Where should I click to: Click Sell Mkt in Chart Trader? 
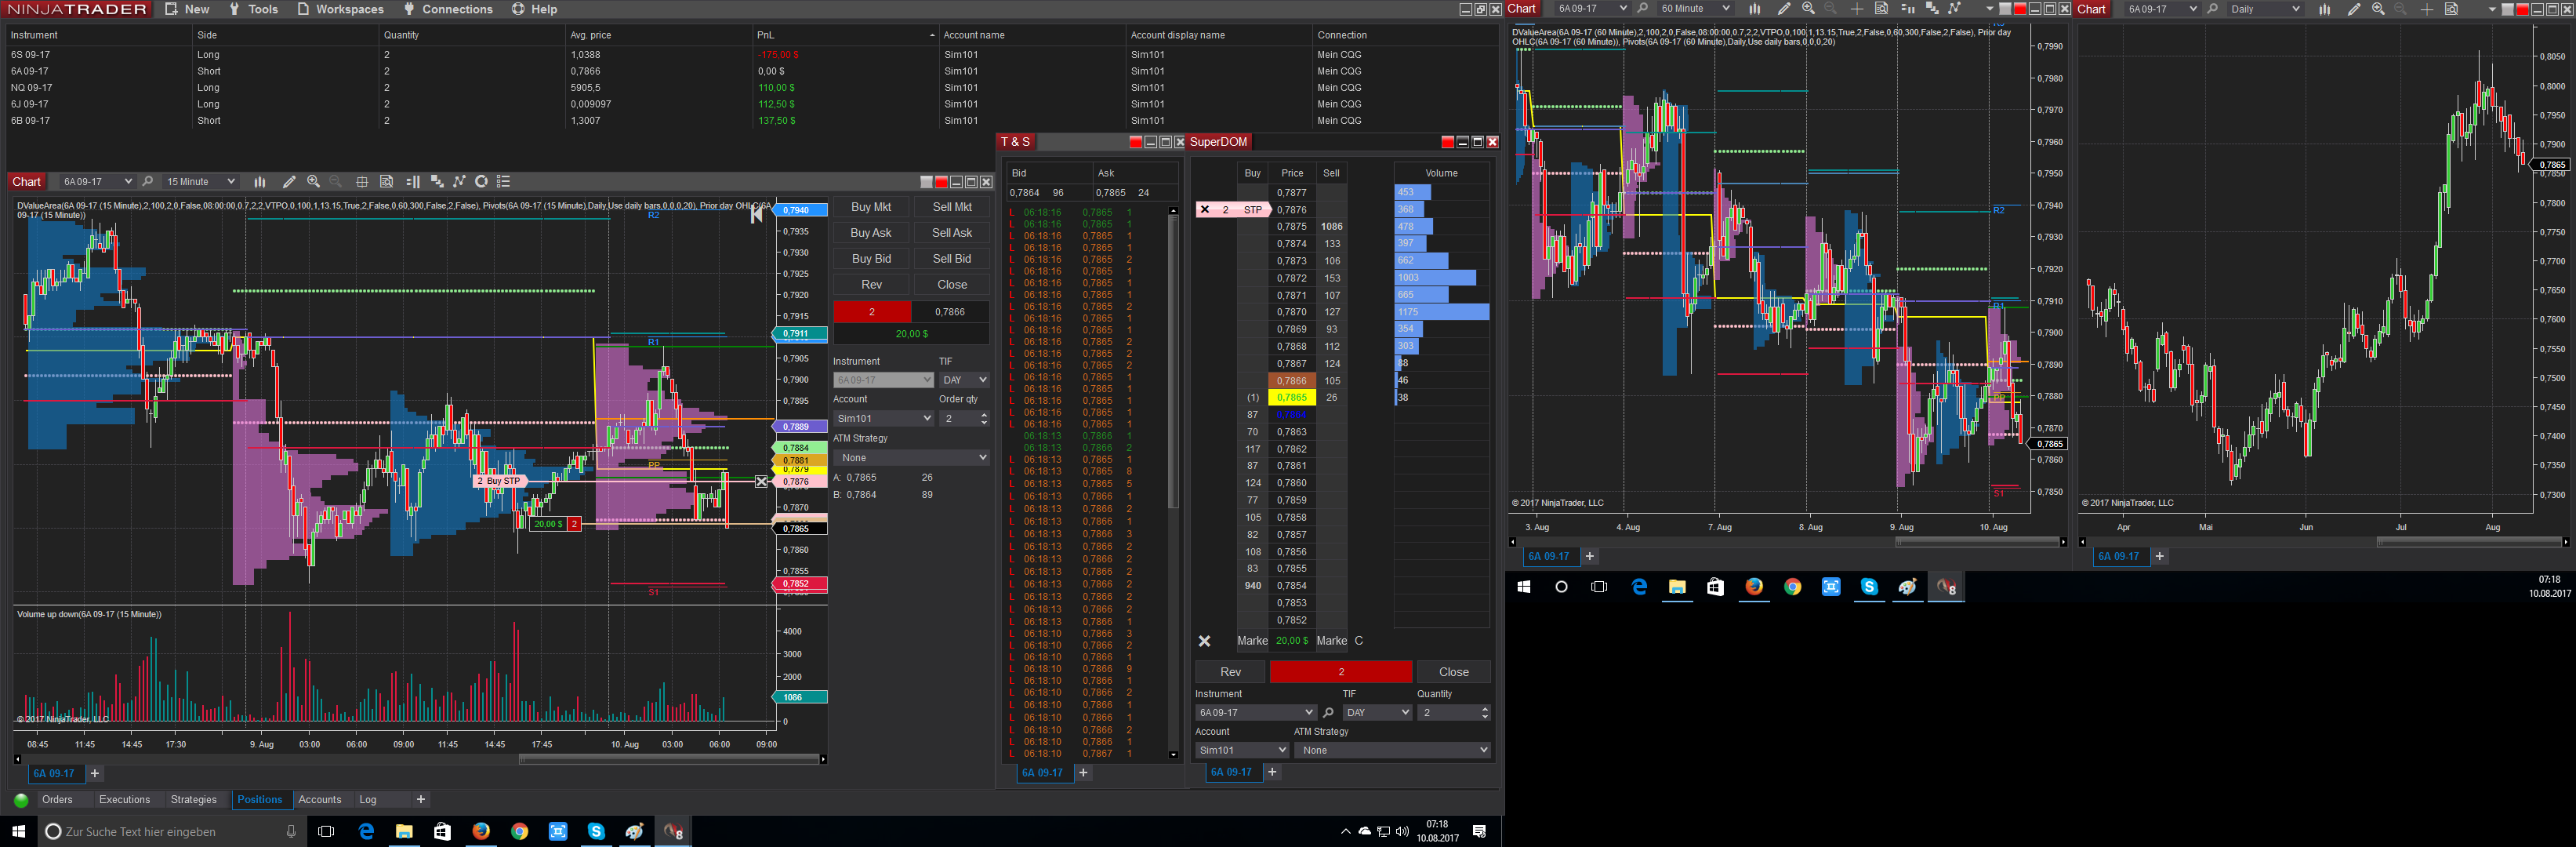pos(952,207)
